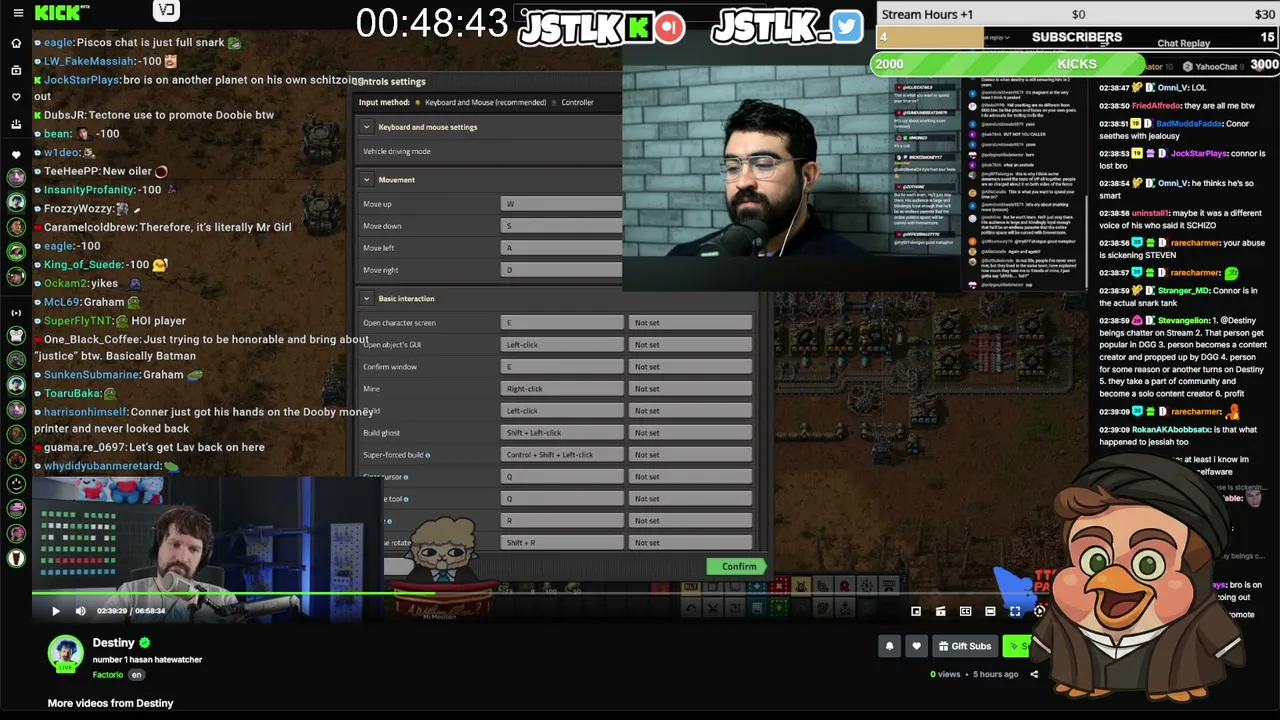Click the 'en' language tag
The width and height of the screenshot is (1280, 720).
[137, 675]
